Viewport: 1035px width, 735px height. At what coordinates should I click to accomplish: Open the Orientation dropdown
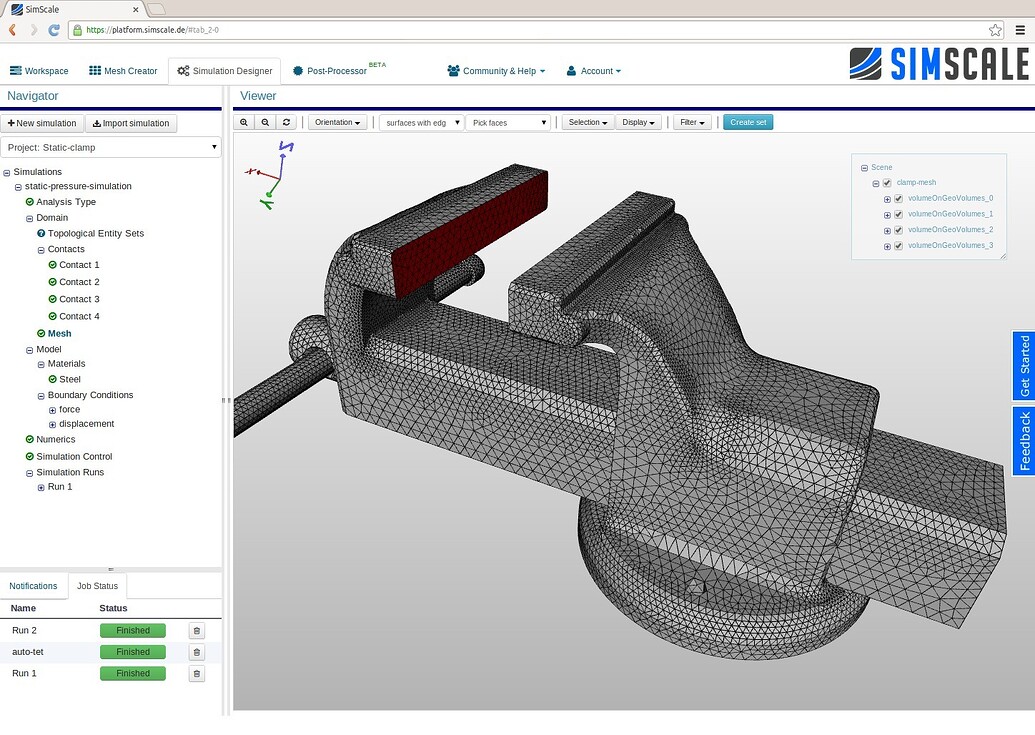click(x=337, y=121)
